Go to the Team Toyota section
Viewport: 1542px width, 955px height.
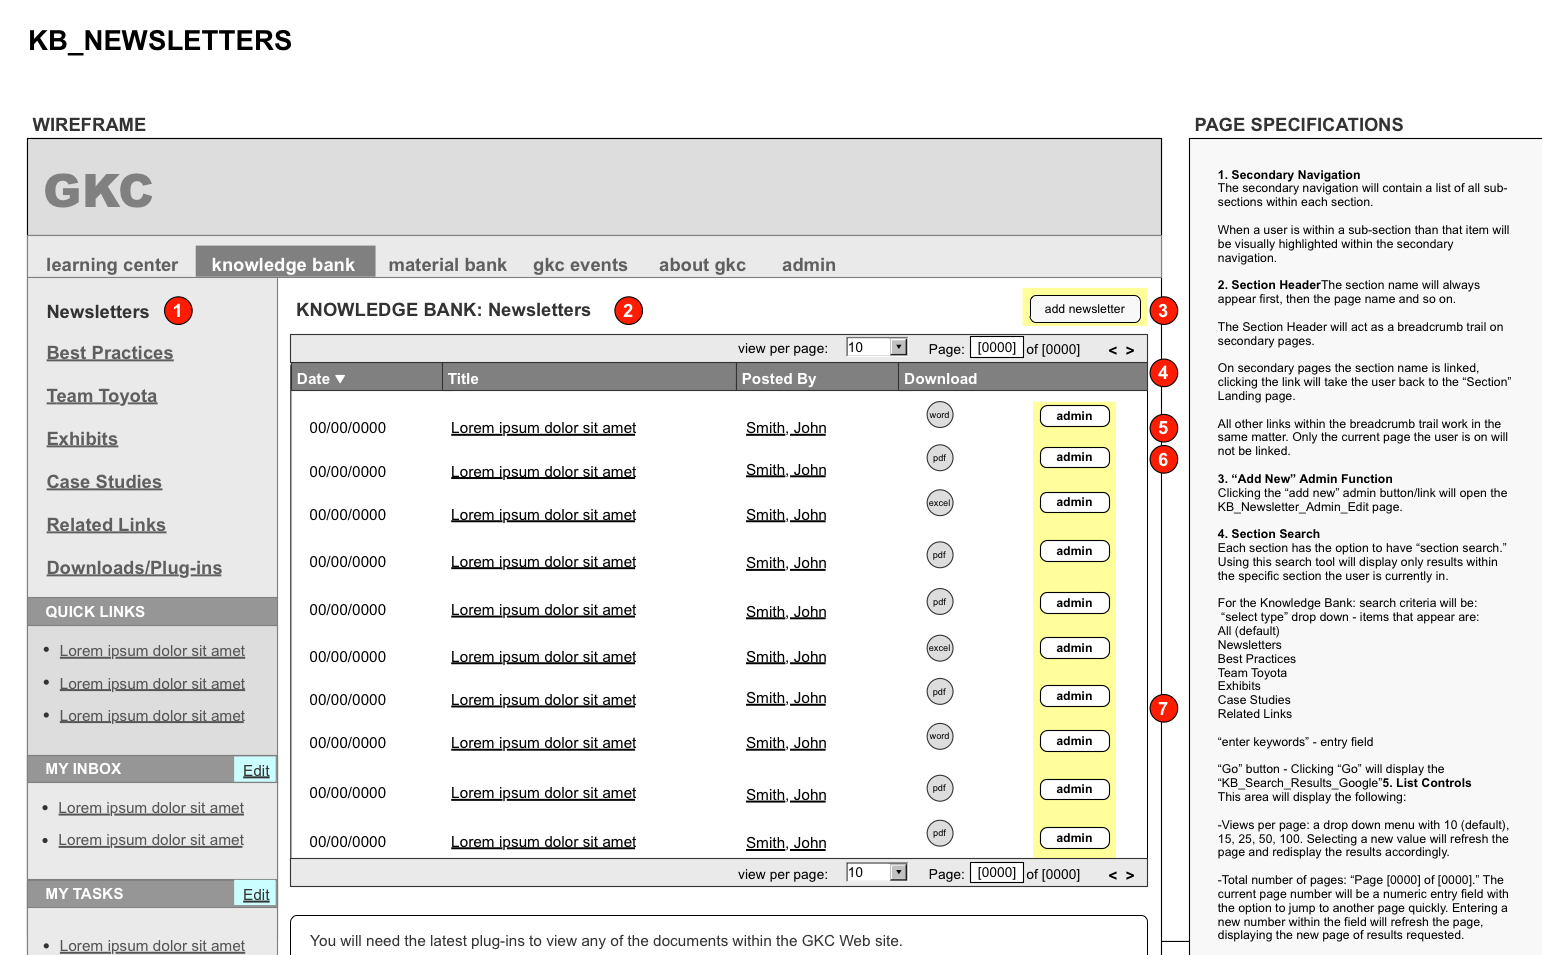pos(102,396)
